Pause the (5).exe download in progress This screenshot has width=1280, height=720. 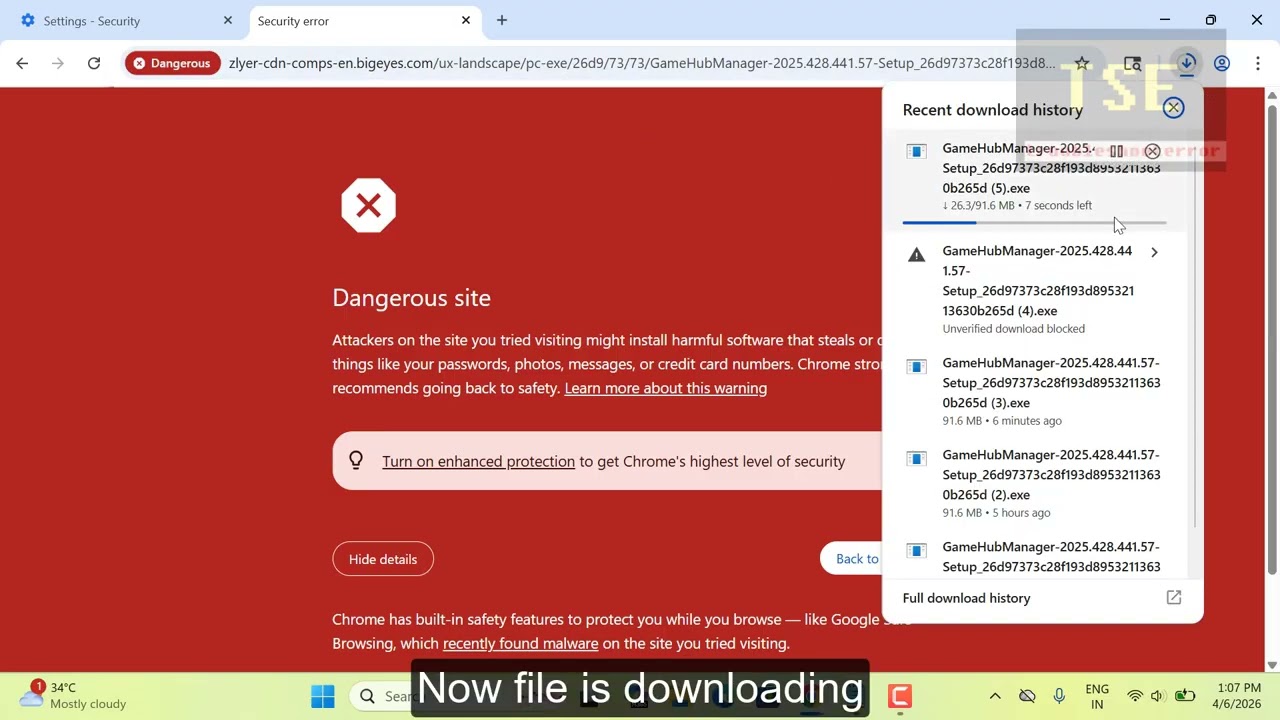1116,151
